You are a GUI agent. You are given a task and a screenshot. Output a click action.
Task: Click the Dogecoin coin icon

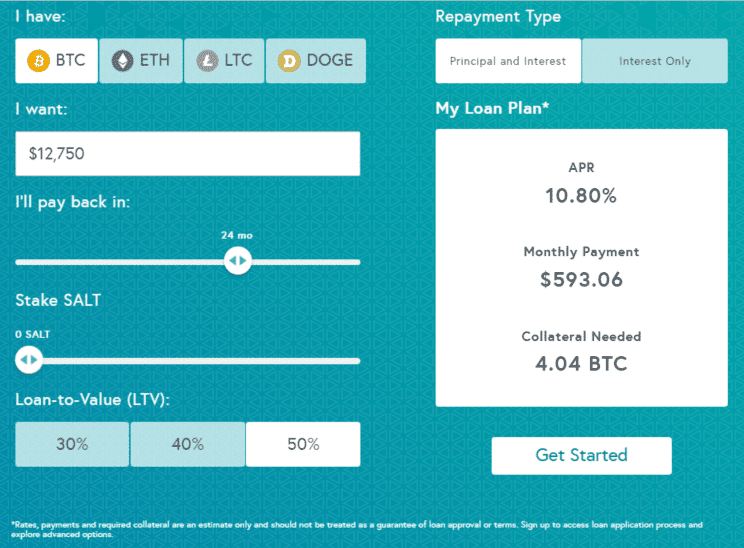(290, 61)
